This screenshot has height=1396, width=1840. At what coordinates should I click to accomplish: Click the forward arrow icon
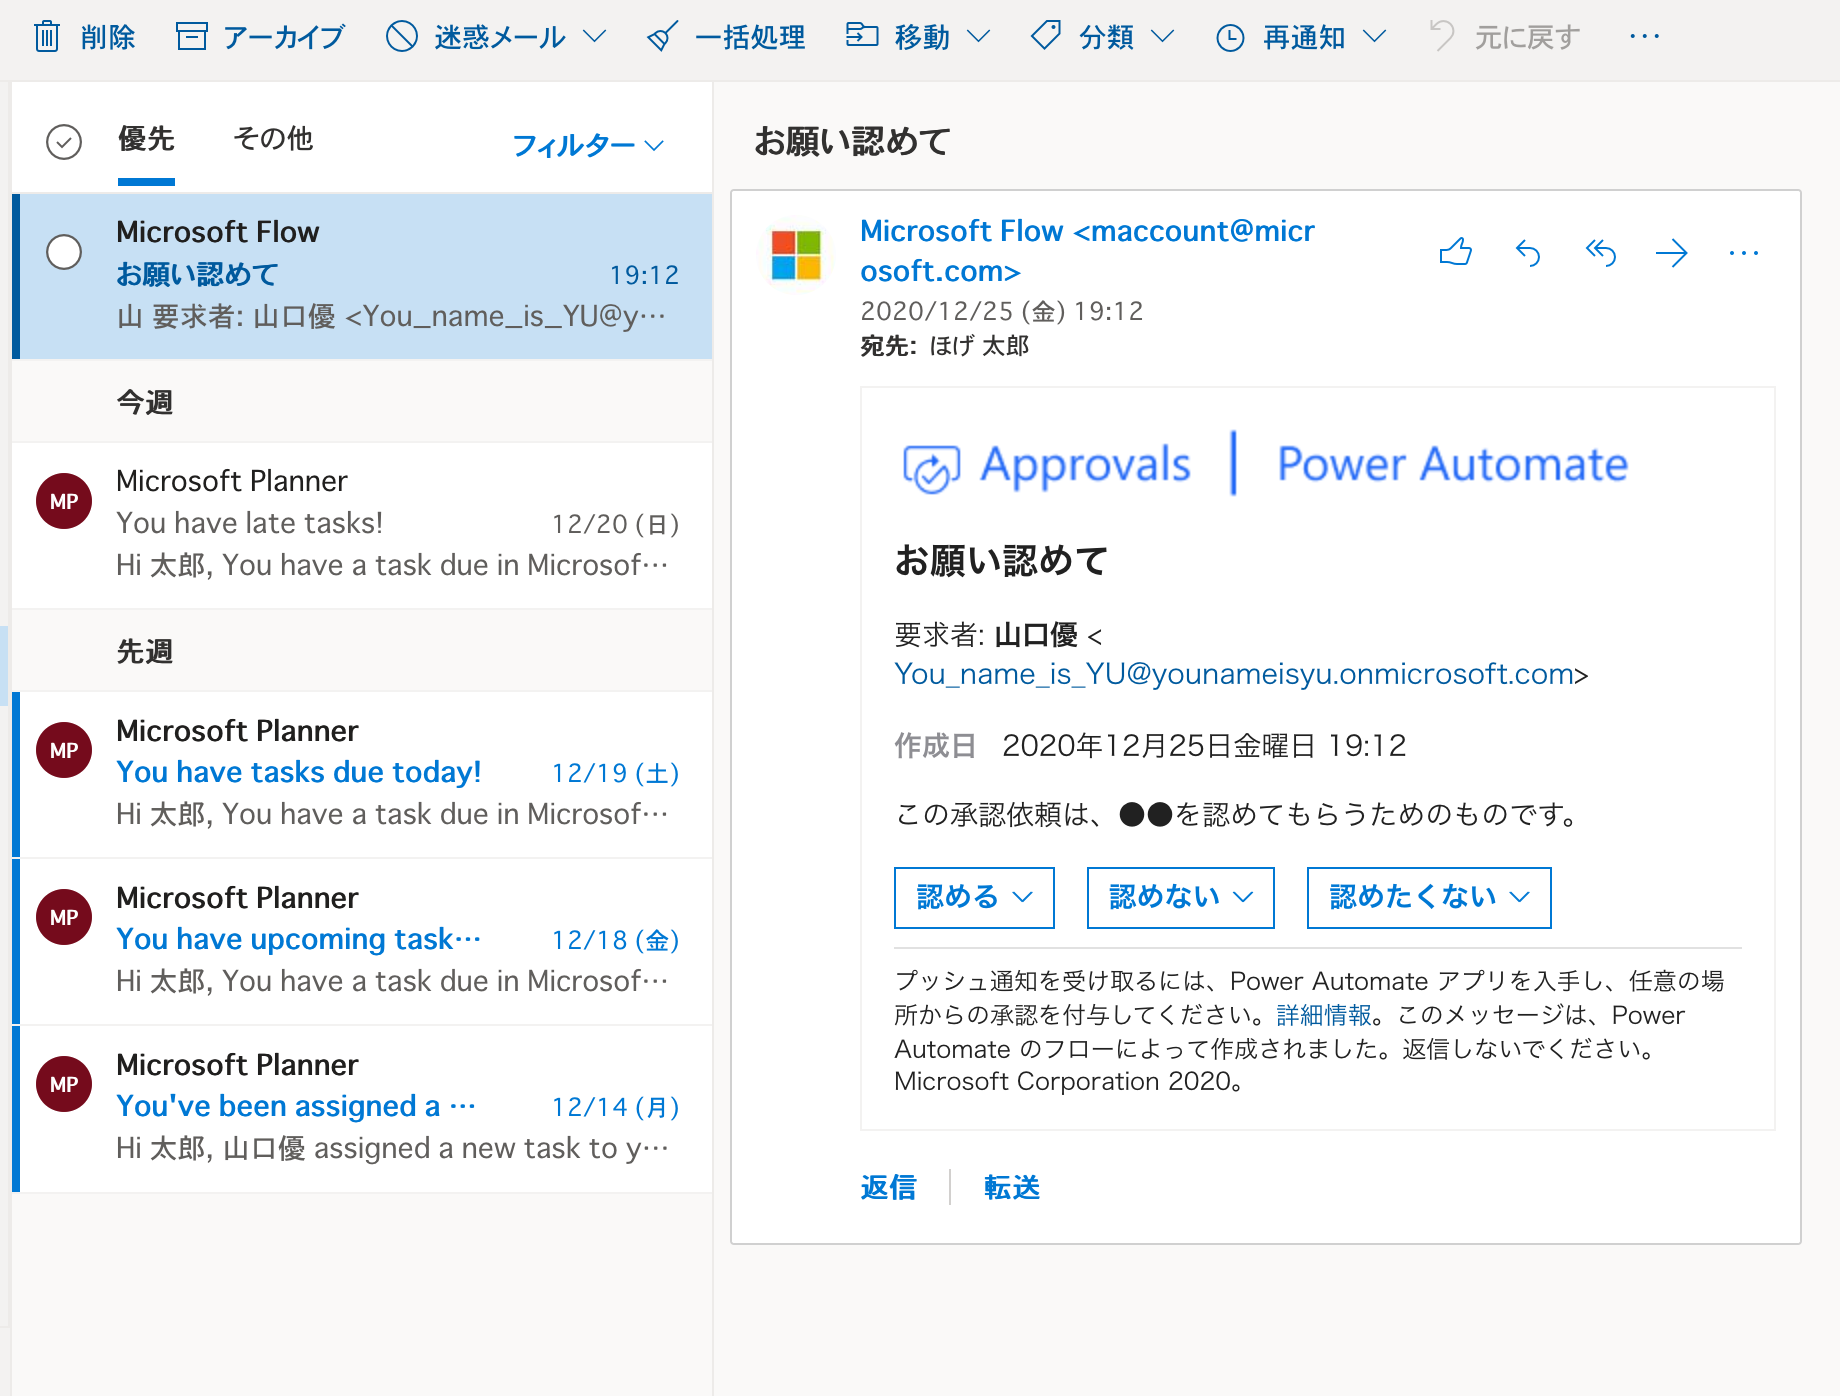1671,253
